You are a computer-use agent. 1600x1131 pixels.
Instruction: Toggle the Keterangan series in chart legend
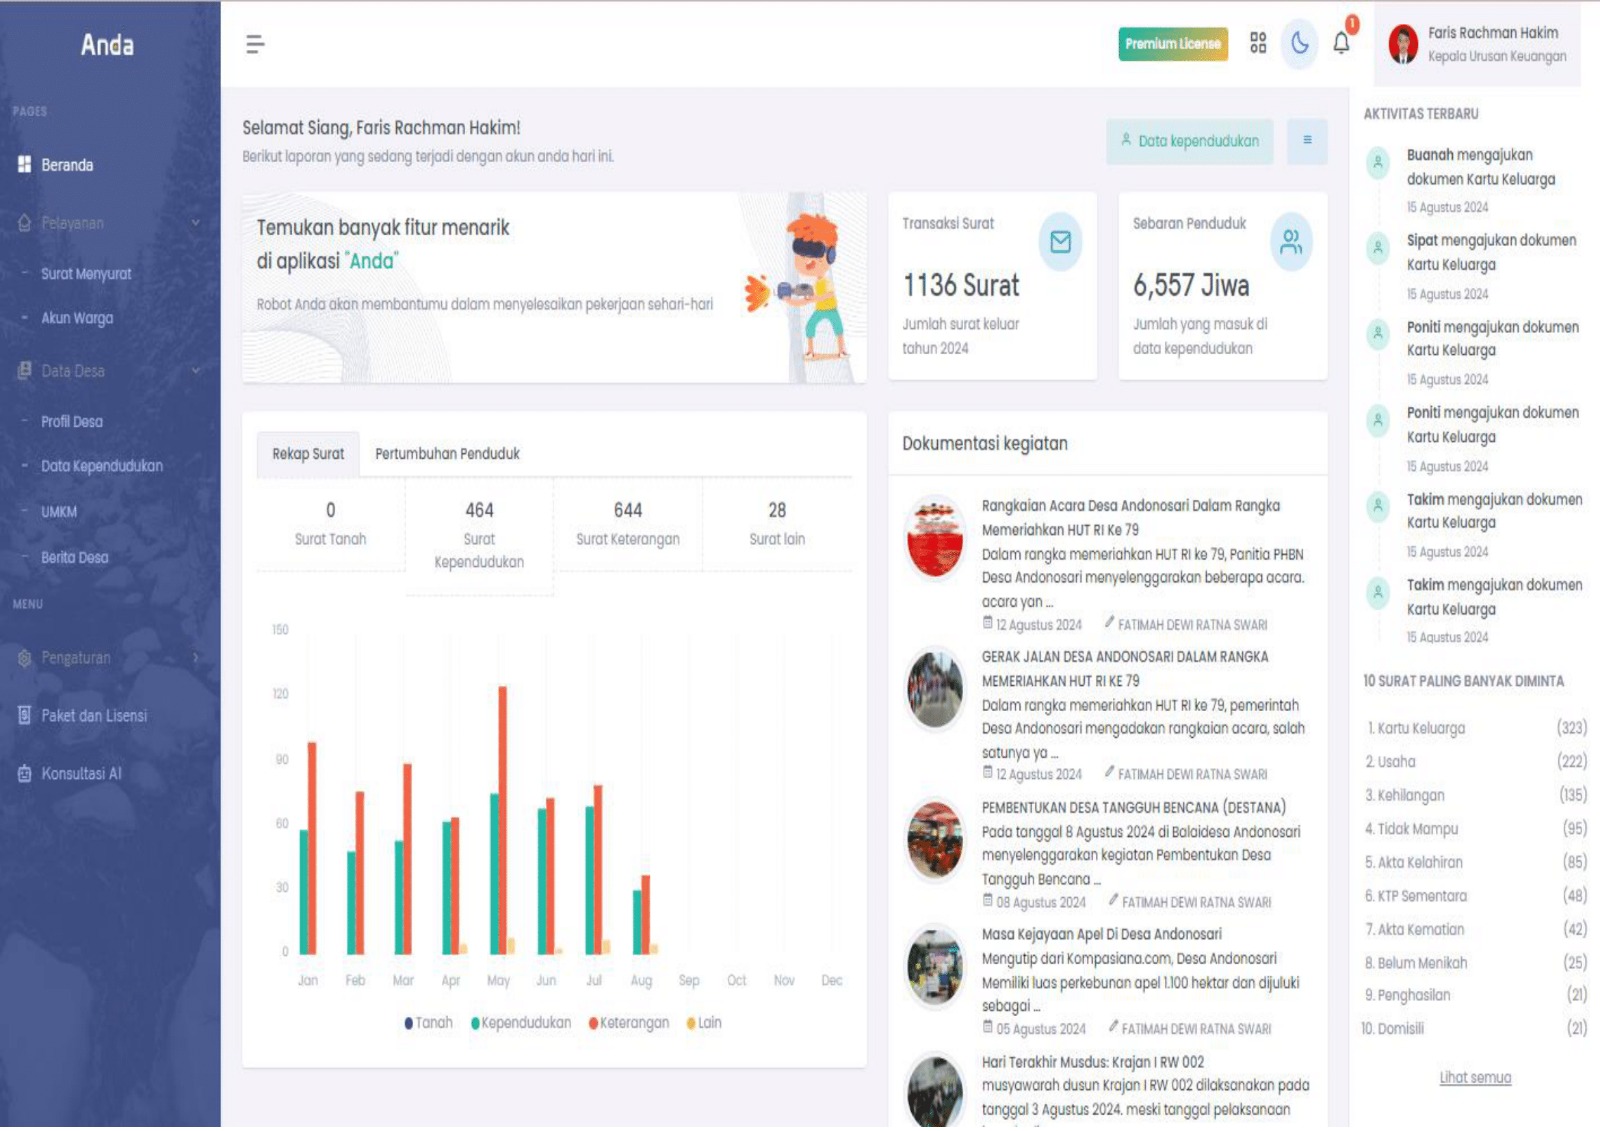tap(630, 1023)
